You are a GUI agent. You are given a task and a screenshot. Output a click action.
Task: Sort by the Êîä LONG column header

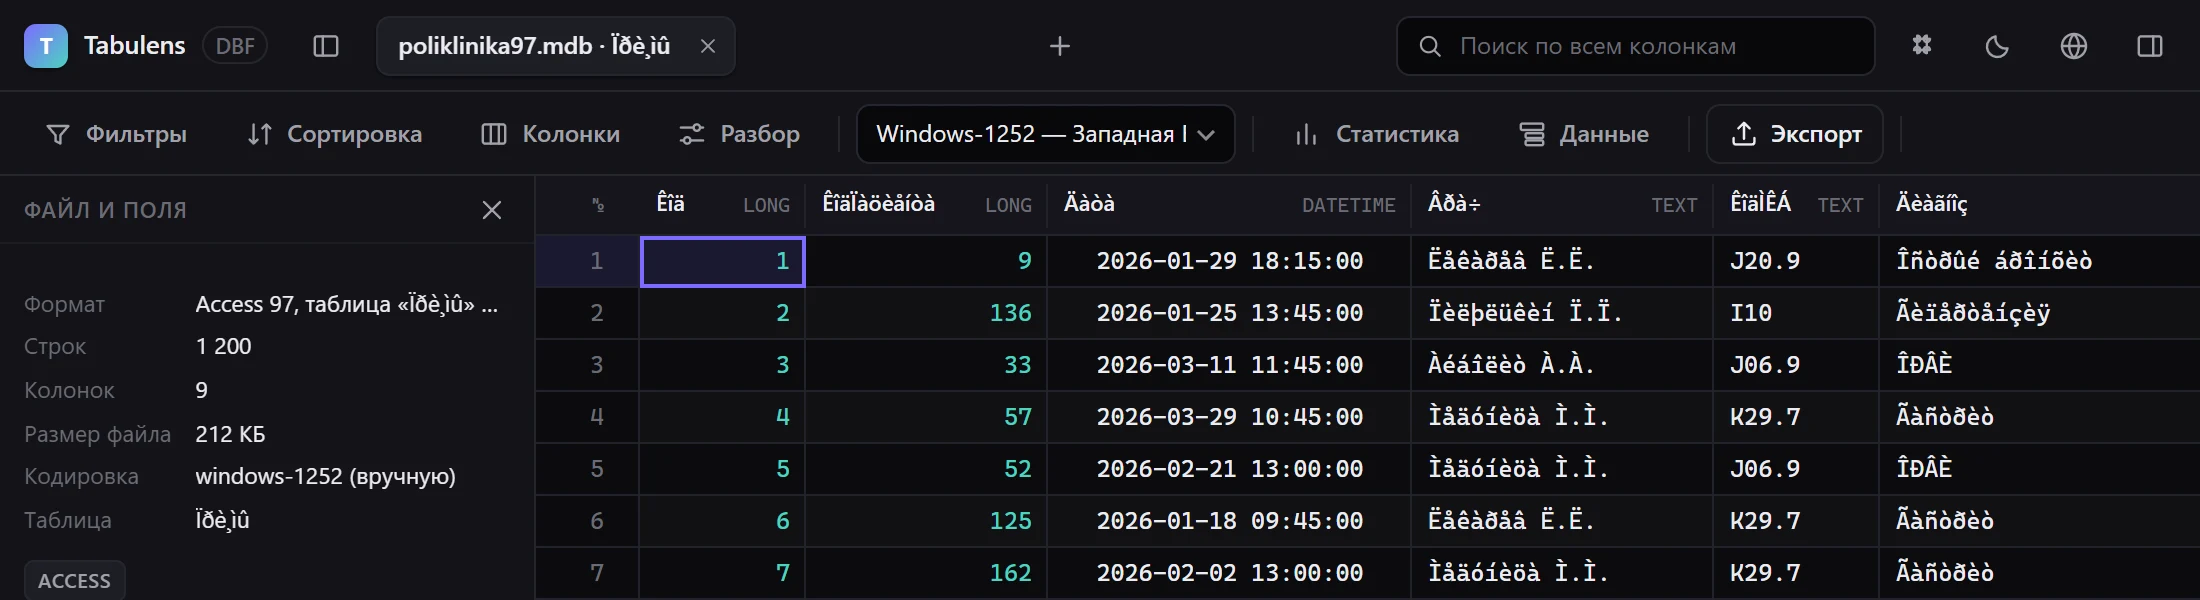(x=723, y=204)
